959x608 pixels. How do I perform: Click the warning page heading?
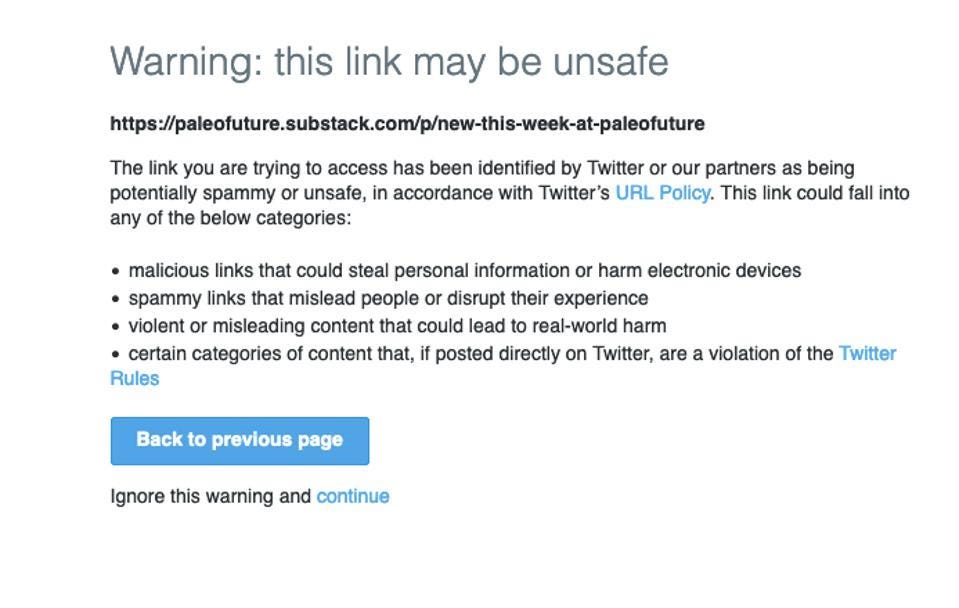391,60
